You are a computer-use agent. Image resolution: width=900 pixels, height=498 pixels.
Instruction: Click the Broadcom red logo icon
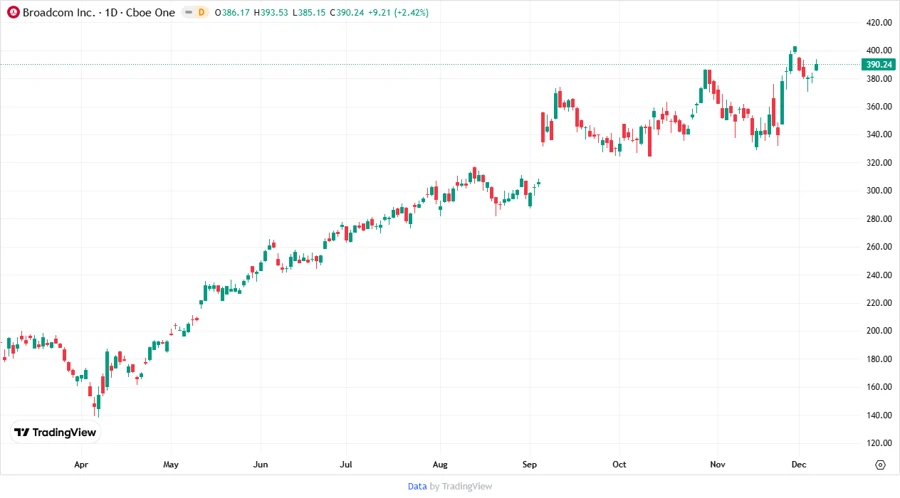pos(13,12)
